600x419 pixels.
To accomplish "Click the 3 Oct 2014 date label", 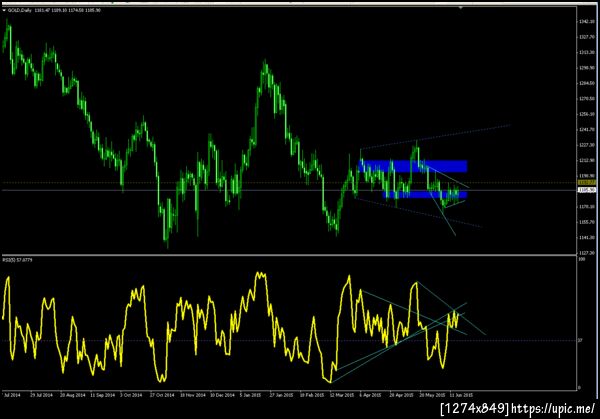I will pyautogui.click(x=131, y=395).
